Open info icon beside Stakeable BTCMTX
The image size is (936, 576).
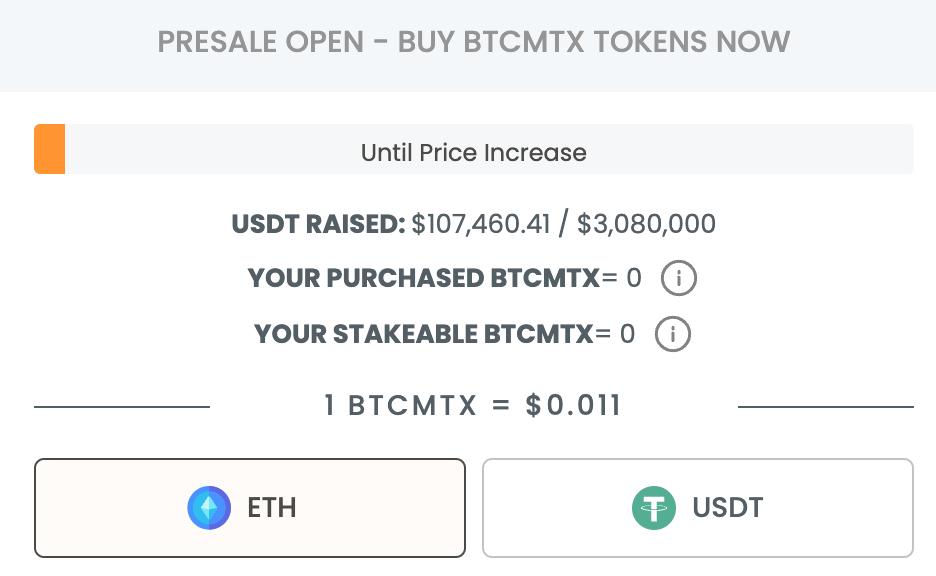[x=673, y=334]
